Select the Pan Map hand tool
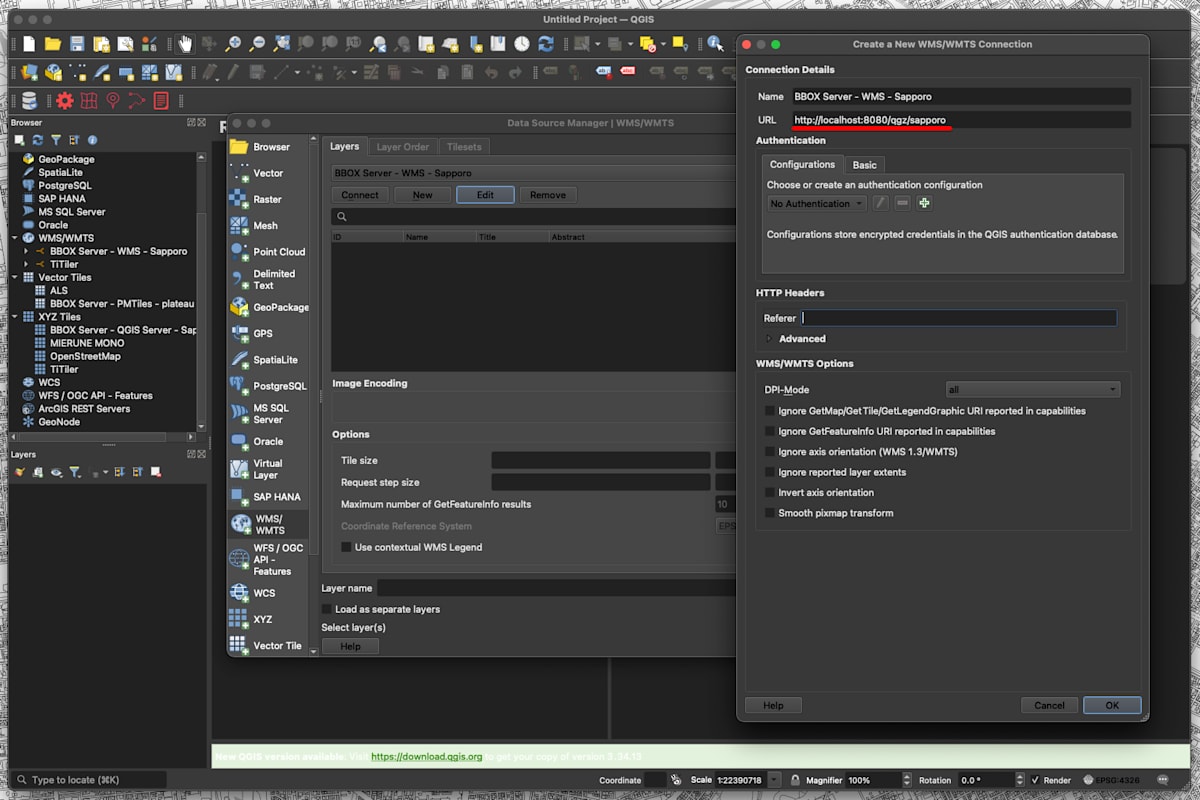Screen dimensions: 1200x800 point(185,44)
